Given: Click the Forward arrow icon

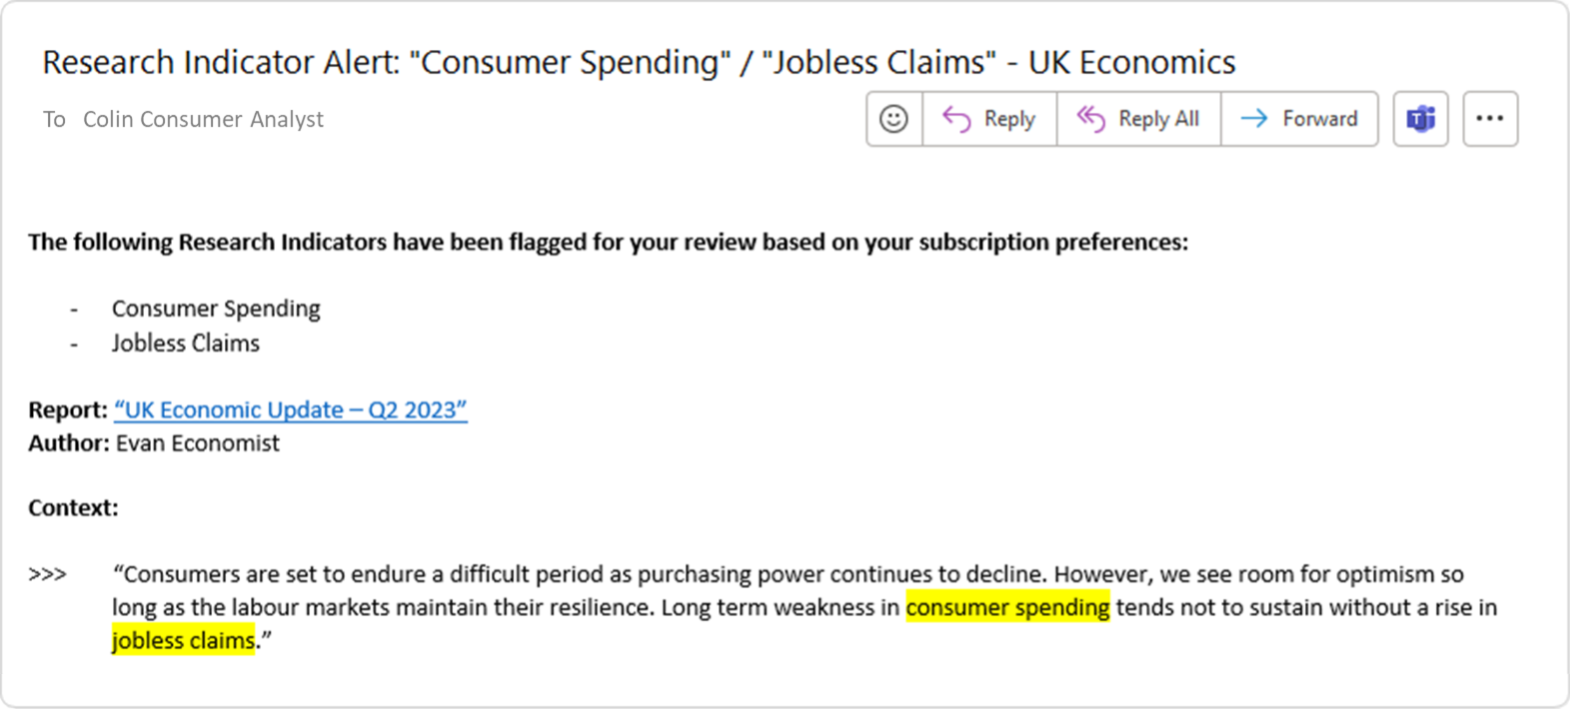Looking at the screenshot, I should [1254, 119].
